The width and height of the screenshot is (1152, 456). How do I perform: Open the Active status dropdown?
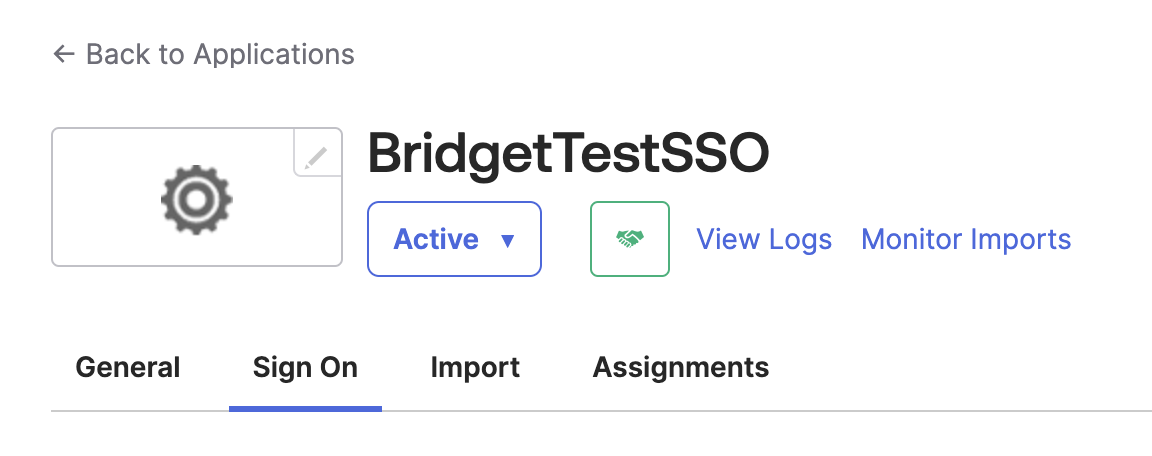click(454, 239)
